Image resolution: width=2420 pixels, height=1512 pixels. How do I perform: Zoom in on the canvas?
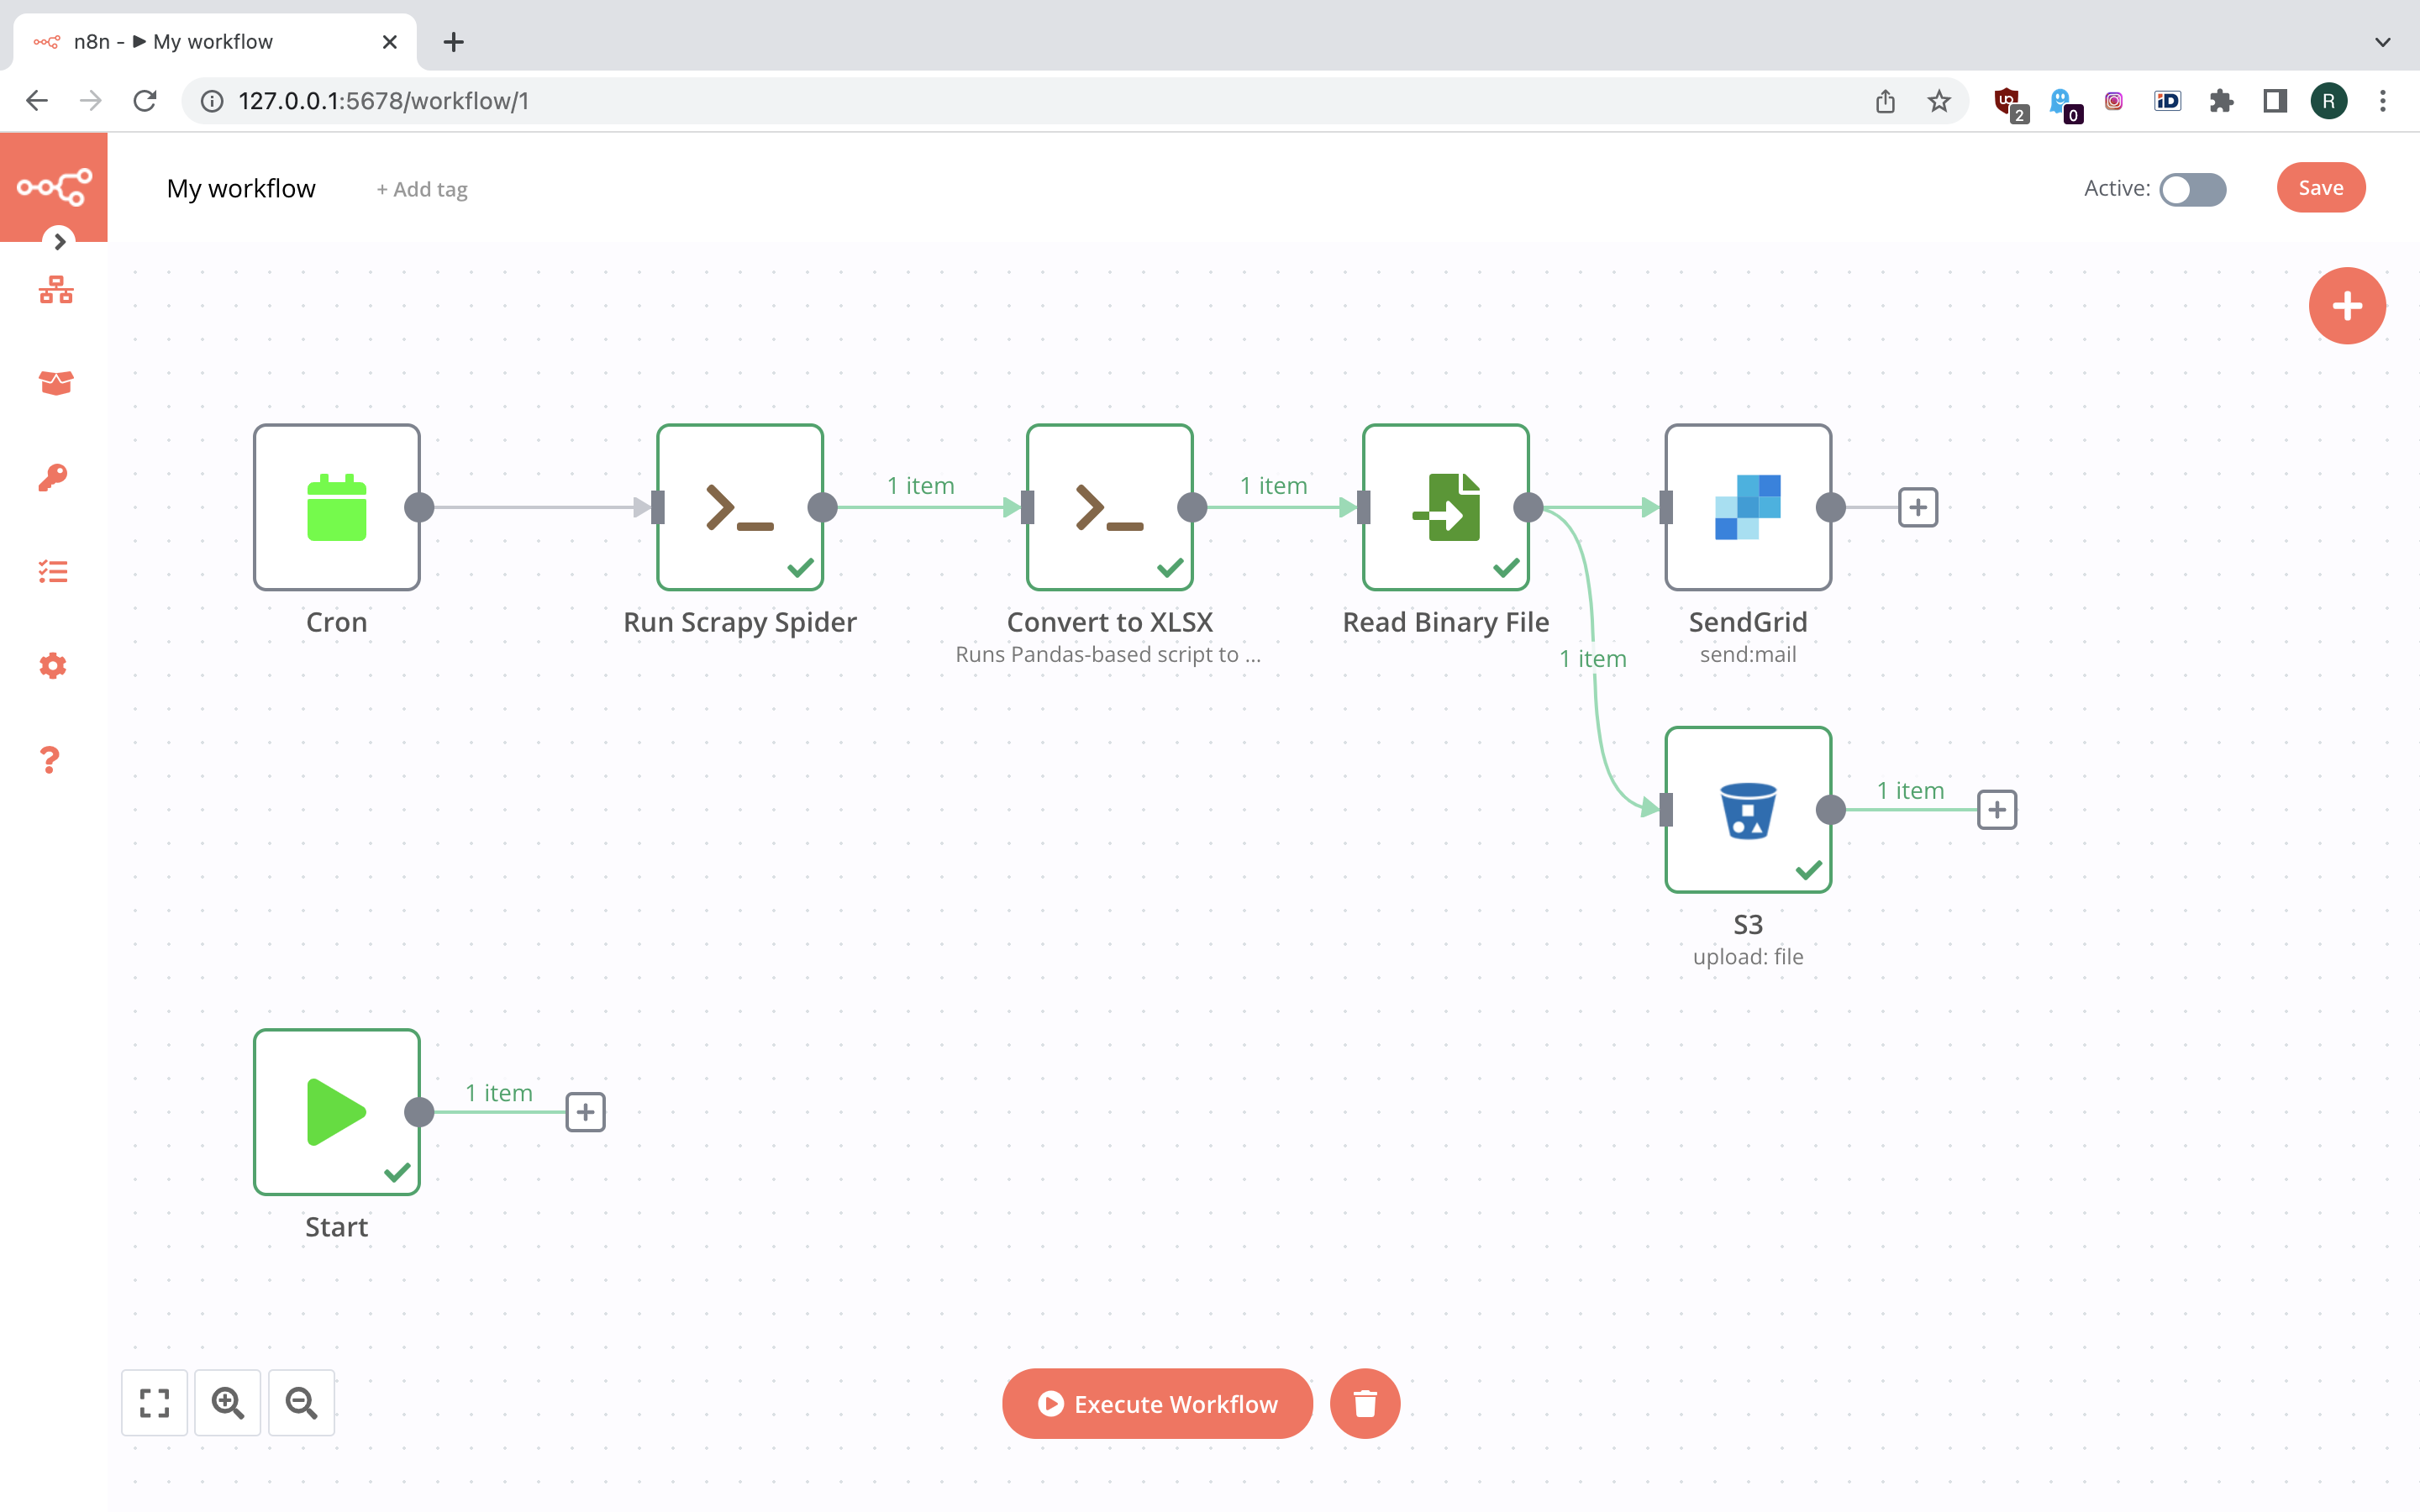[x=228, y=1403]
